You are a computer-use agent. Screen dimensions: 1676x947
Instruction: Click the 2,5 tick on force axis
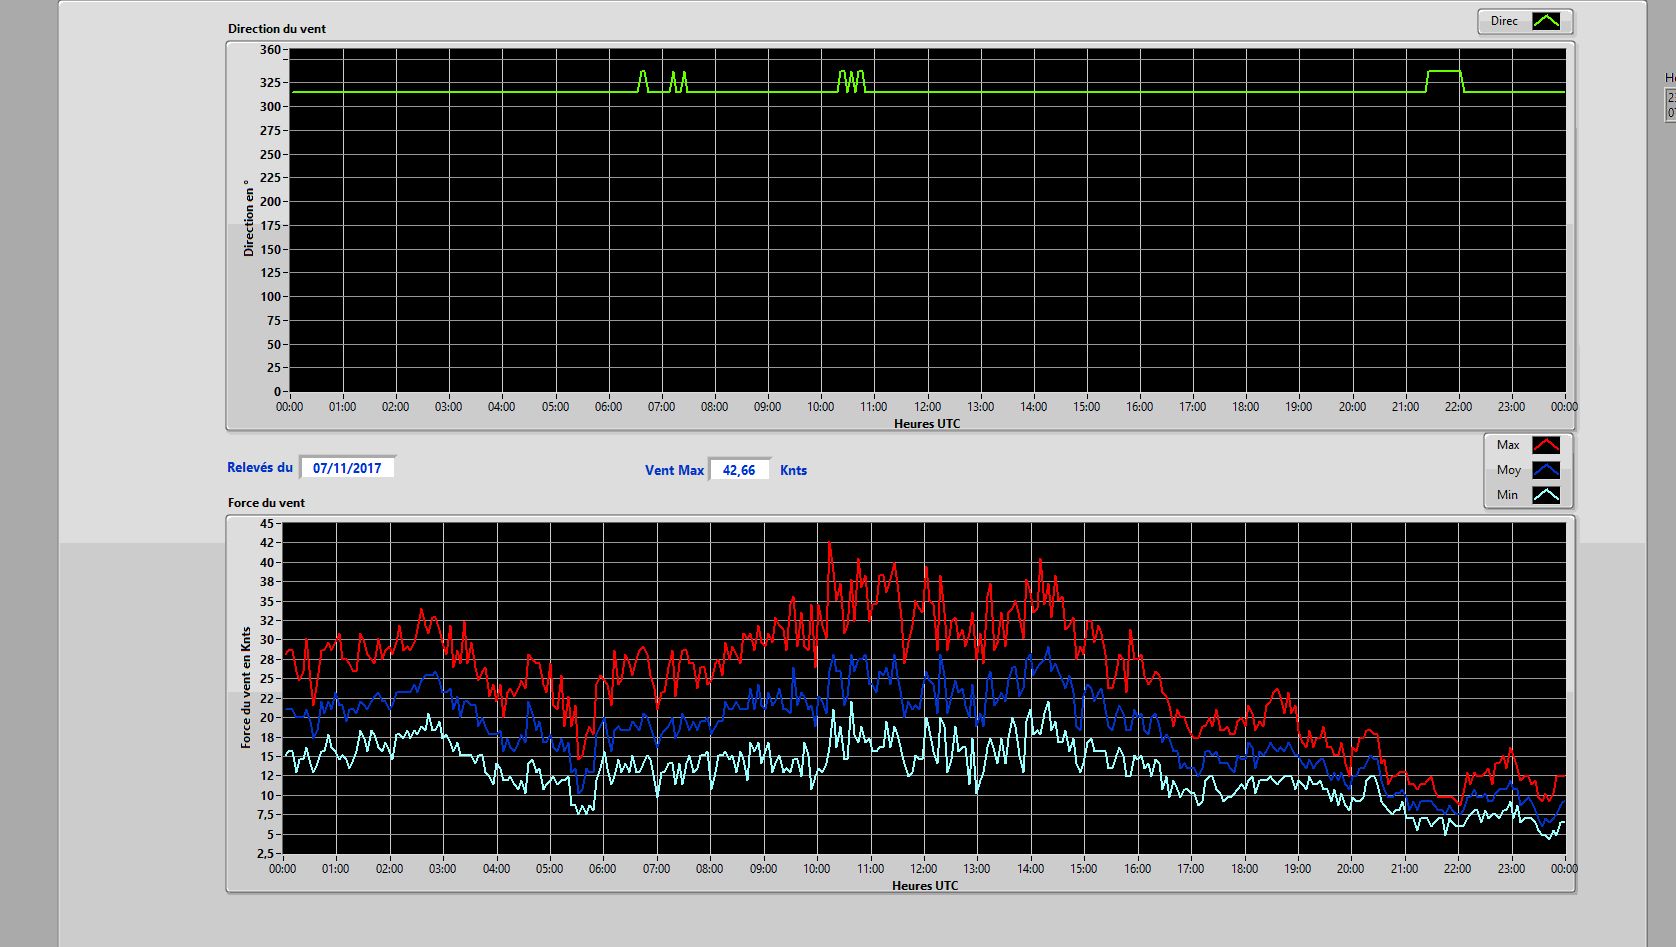pyautogui.click(x=264, y=854)
